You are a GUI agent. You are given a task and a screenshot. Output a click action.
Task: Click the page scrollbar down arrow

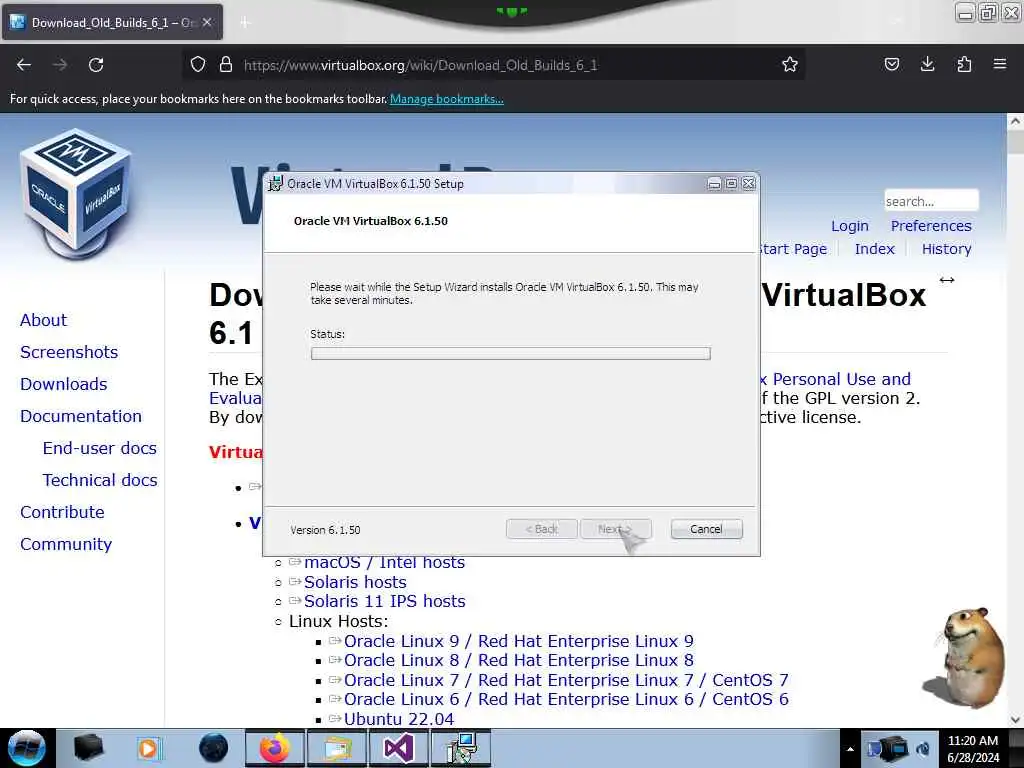(x=1015, y=720)
